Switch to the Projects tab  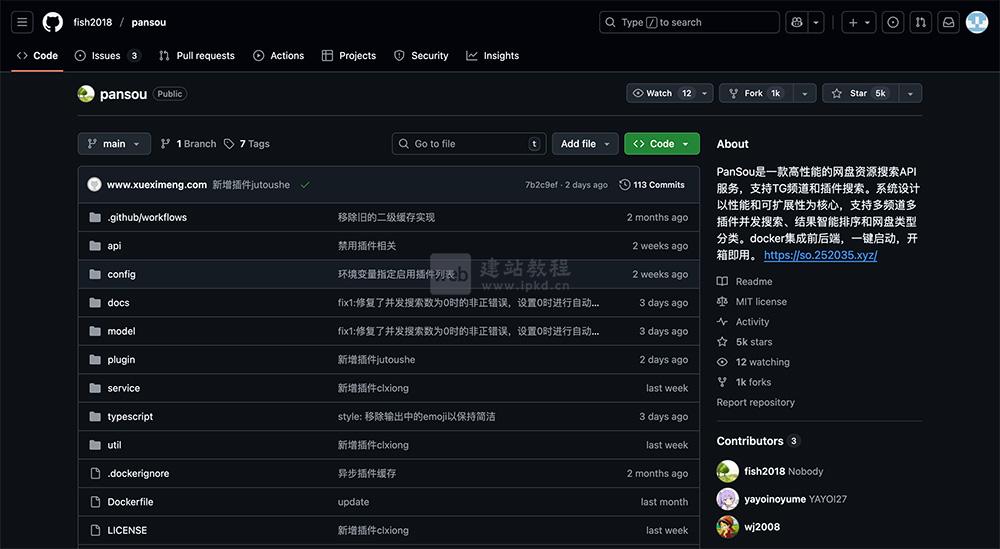[x=349, y=55]
